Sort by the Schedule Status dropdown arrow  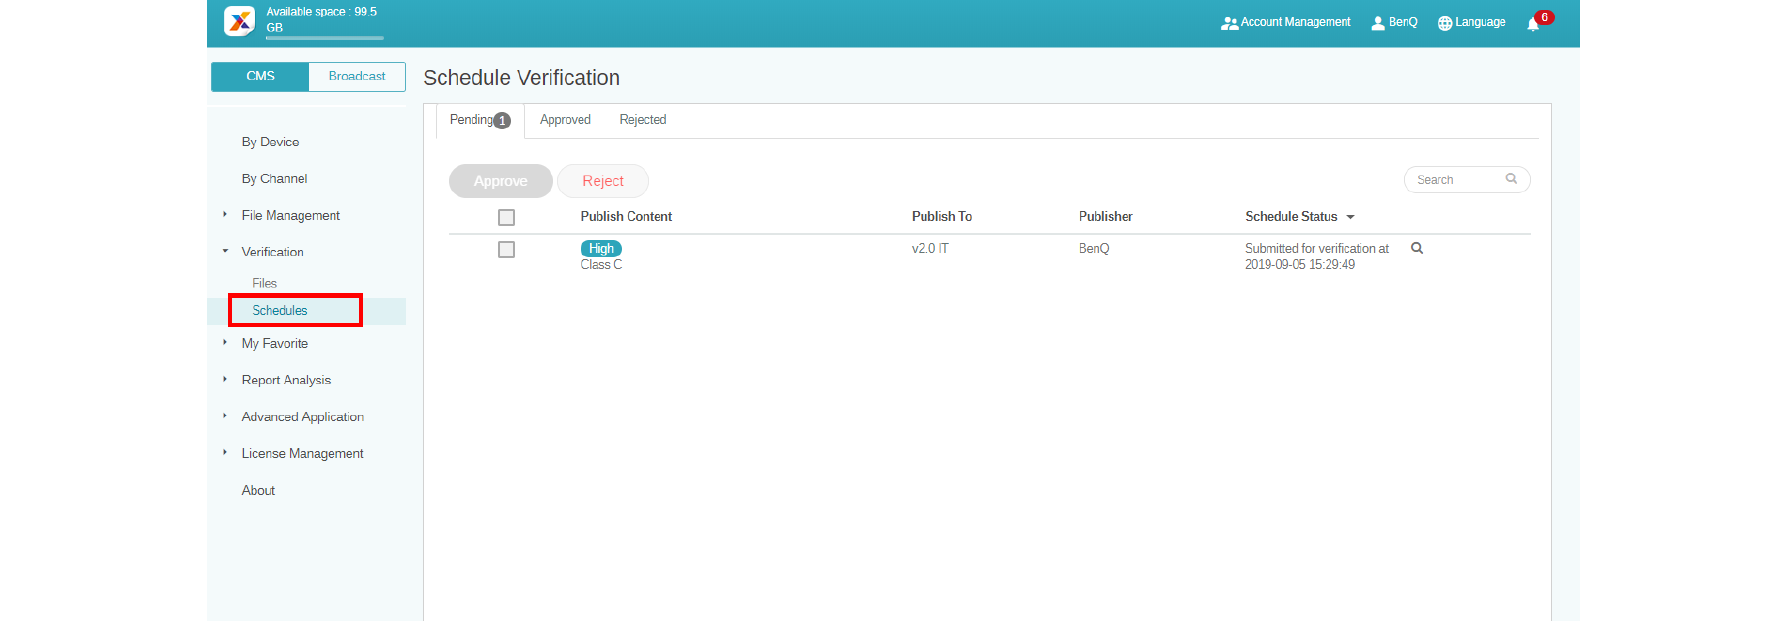[x=1350, y=217]
